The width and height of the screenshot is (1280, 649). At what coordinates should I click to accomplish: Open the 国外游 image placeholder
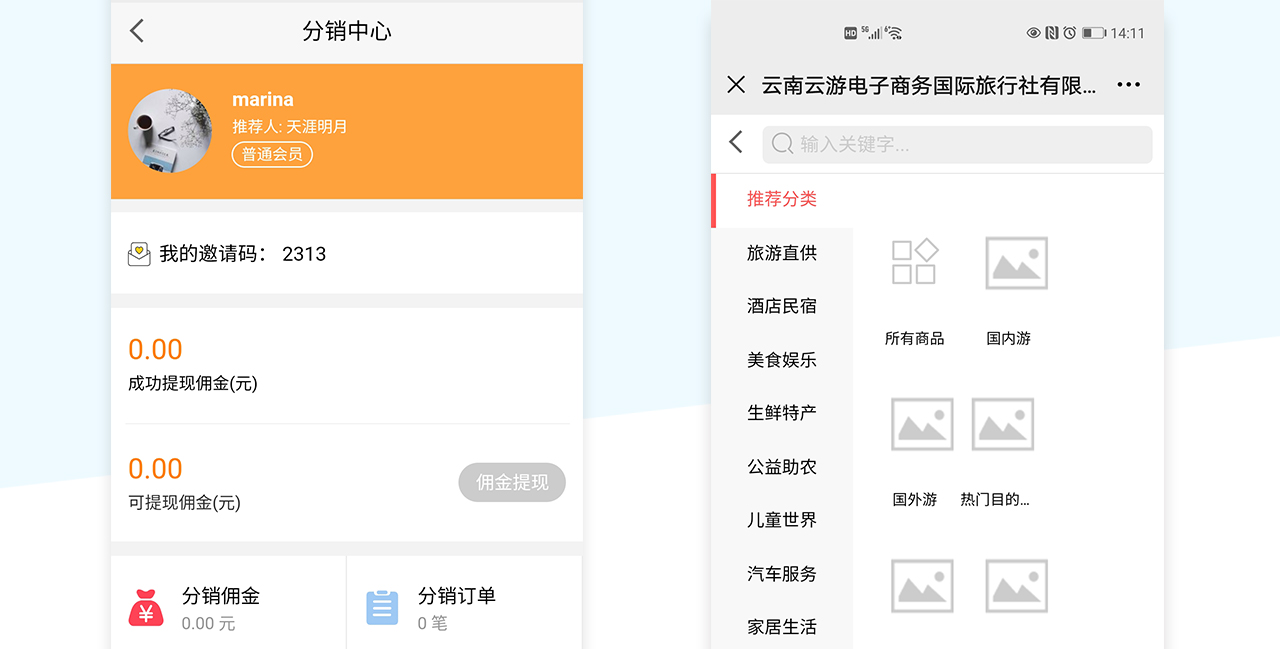922,424
